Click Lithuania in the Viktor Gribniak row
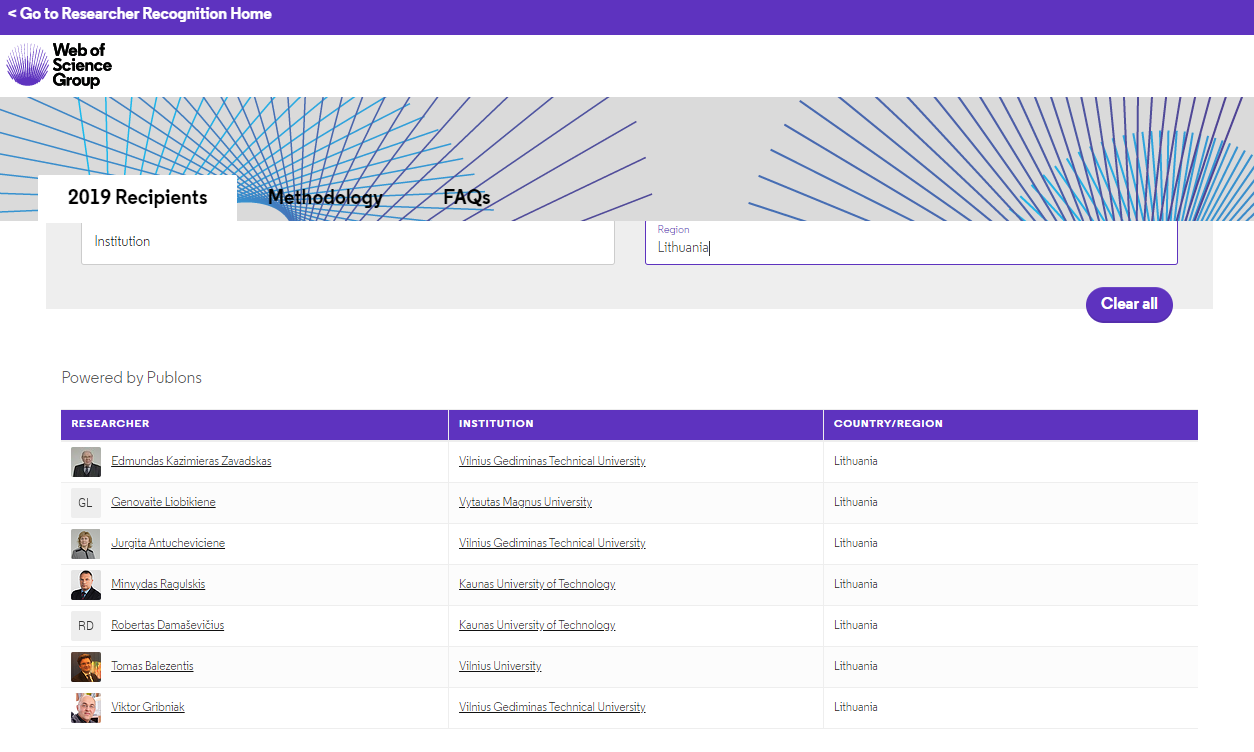 [x=856, y=707]
